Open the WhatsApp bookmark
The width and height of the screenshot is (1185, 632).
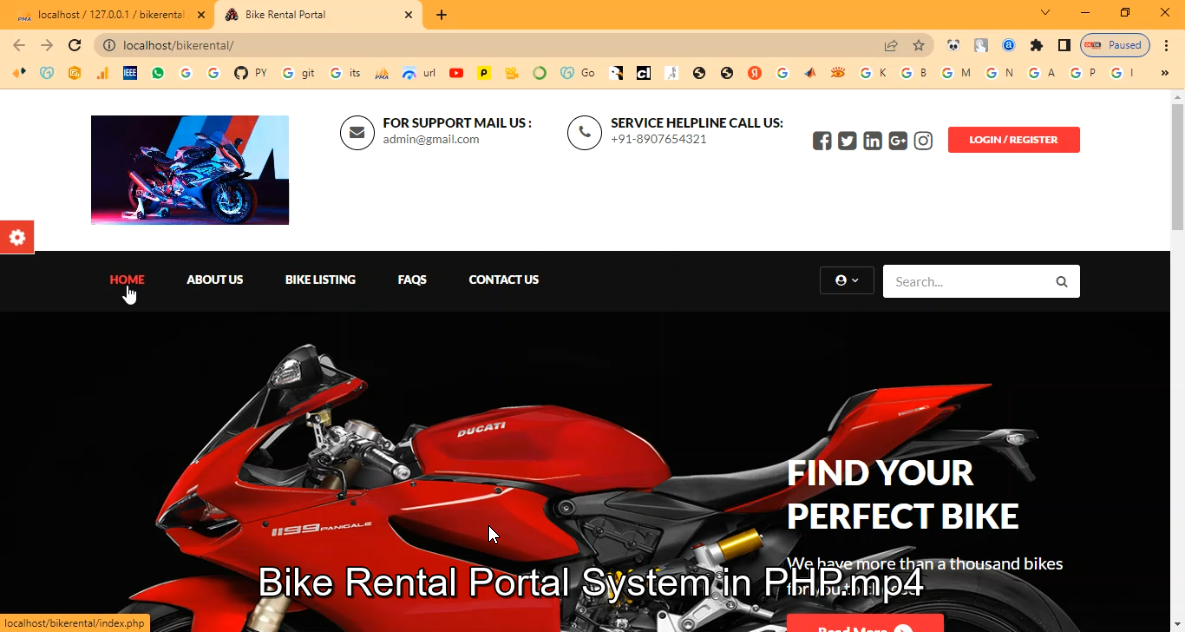click(158, 73)
